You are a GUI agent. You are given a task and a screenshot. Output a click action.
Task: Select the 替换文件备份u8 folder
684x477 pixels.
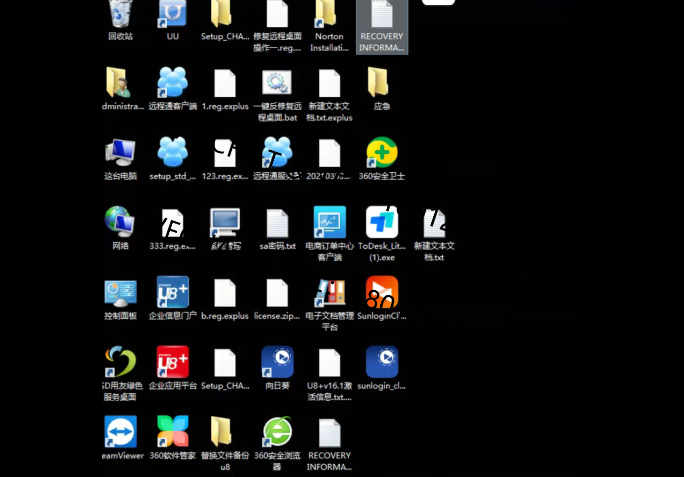pos(224,432)
